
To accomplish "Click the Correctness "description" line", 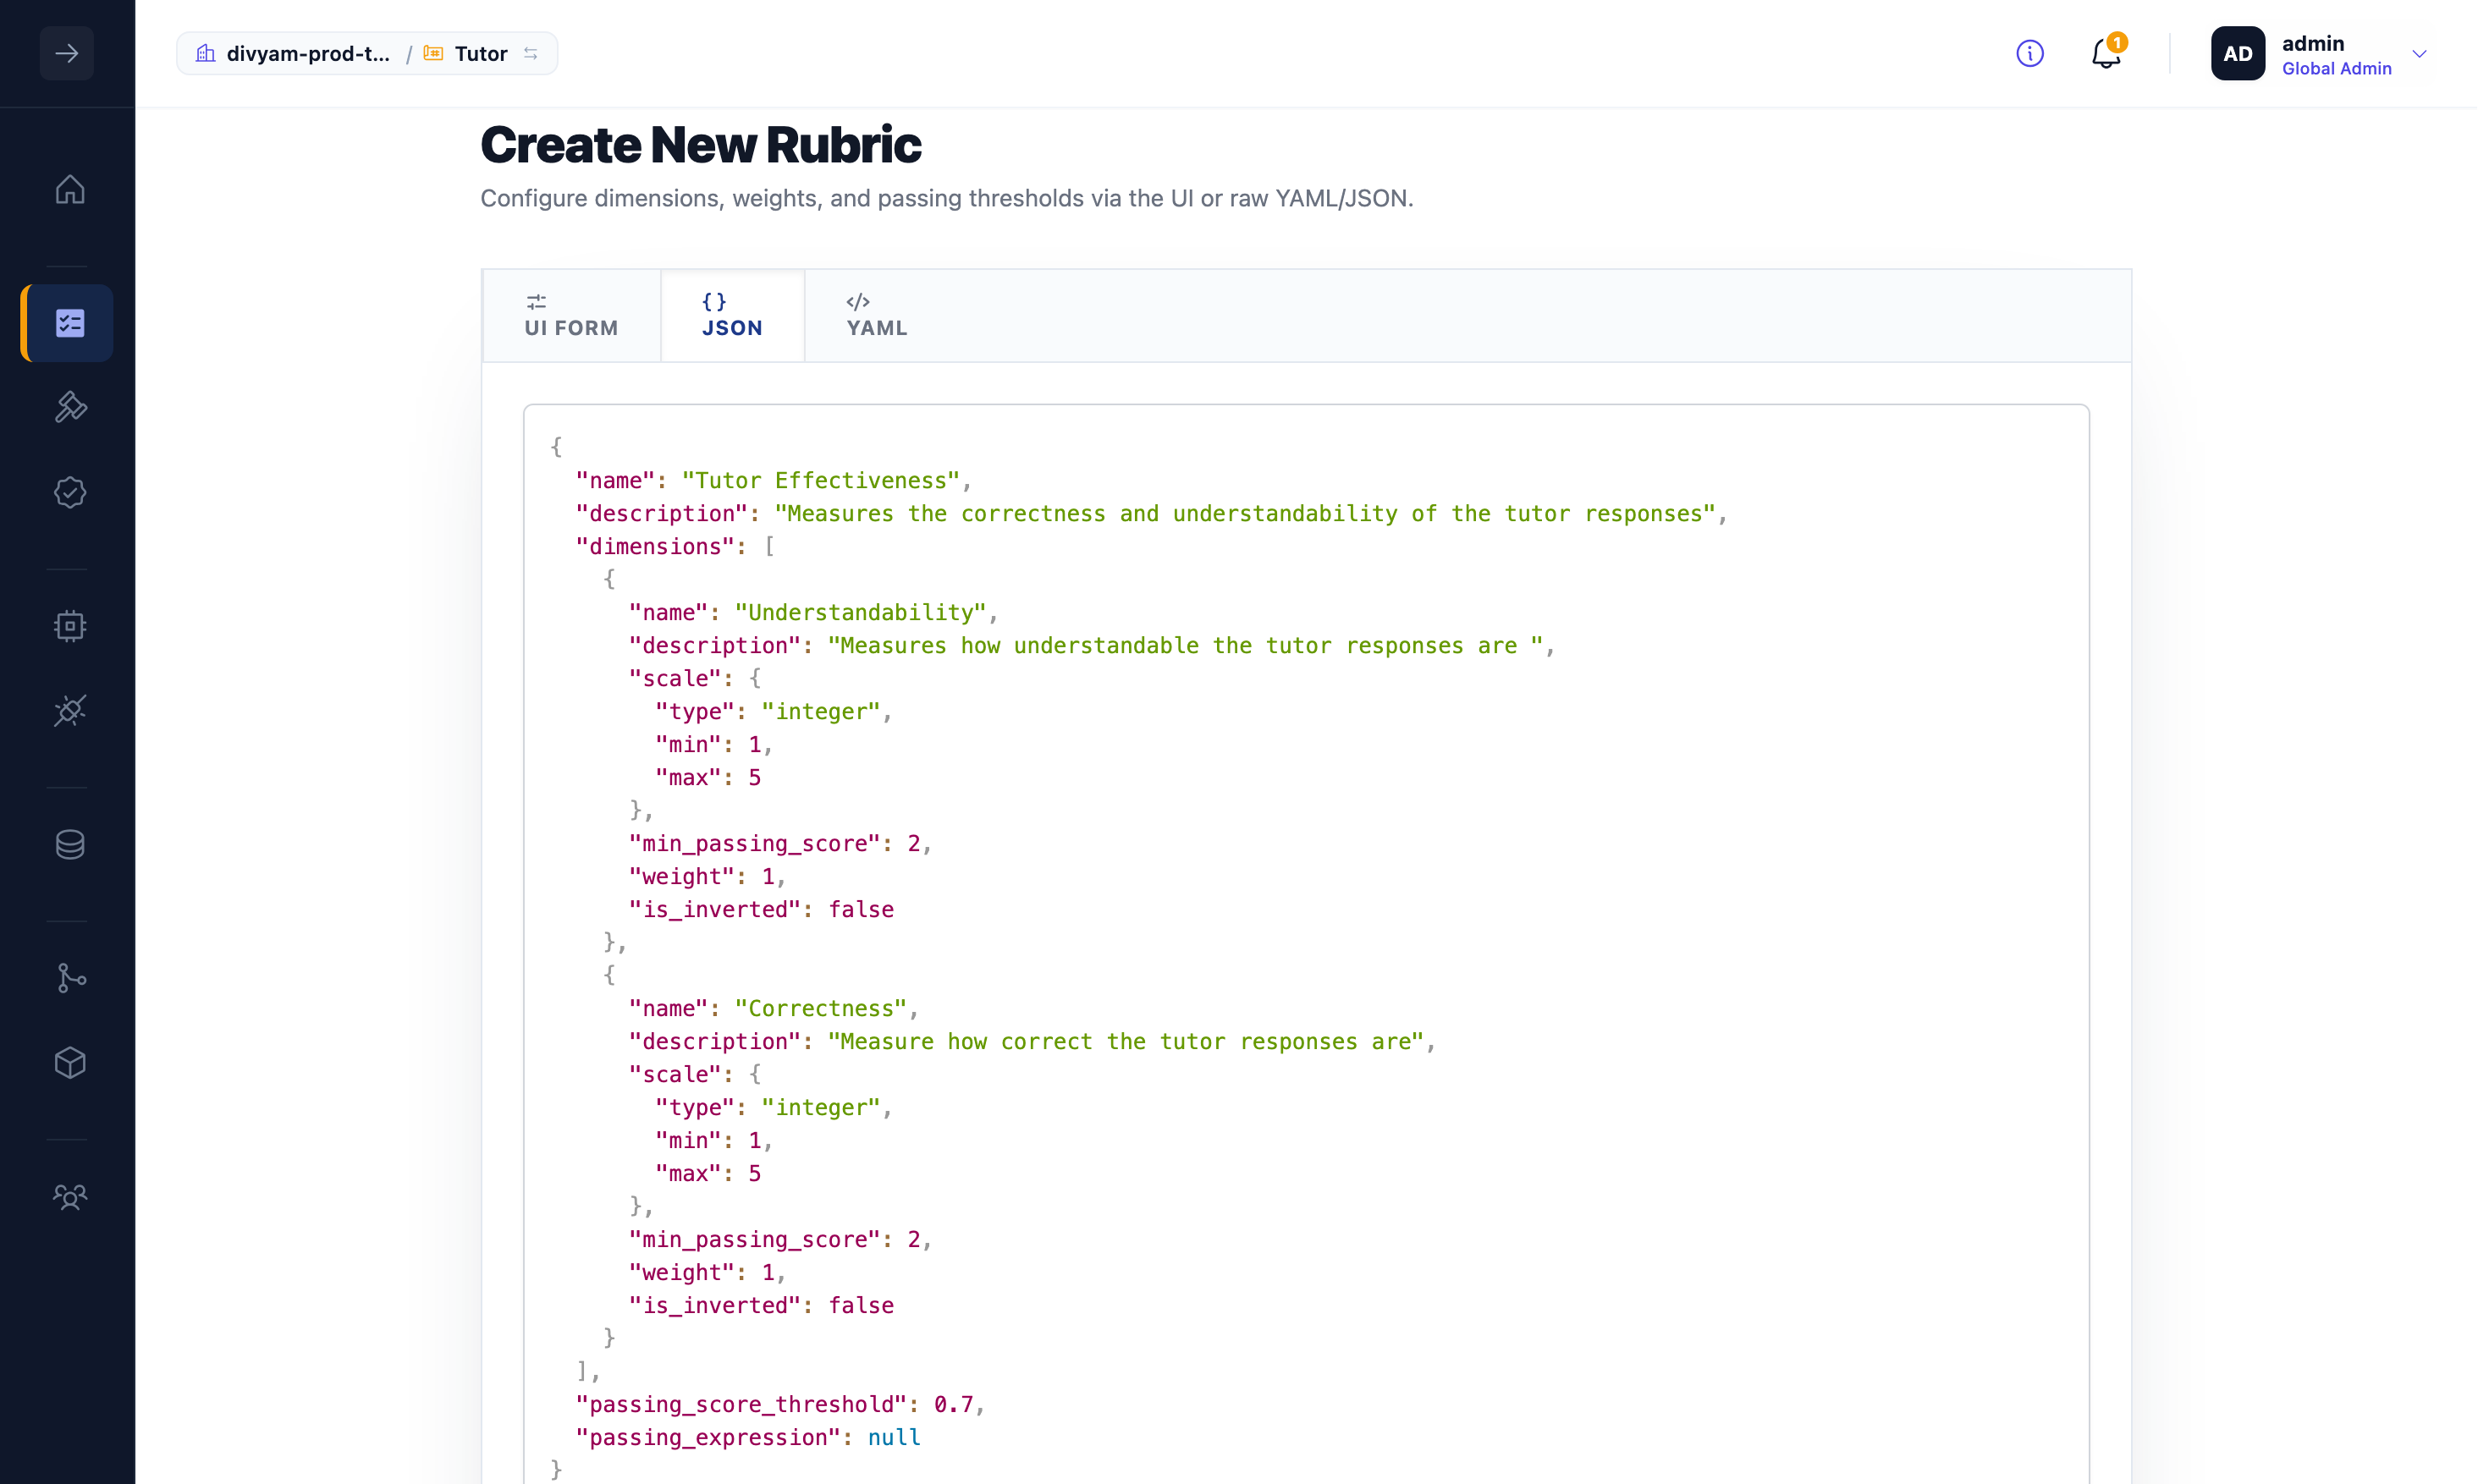I will click(x=1032, y=1042).
